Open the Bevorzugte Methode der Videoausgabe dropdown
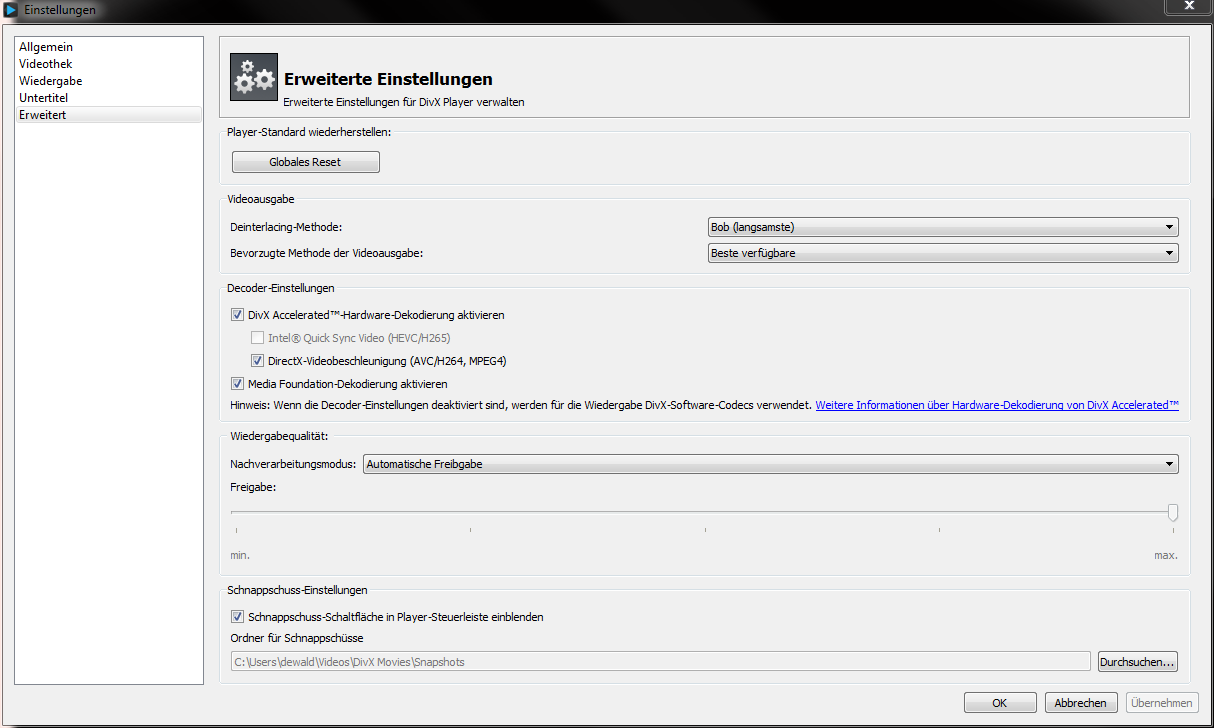This screenshot has height=728, width=1214. (x=943, y=253)
